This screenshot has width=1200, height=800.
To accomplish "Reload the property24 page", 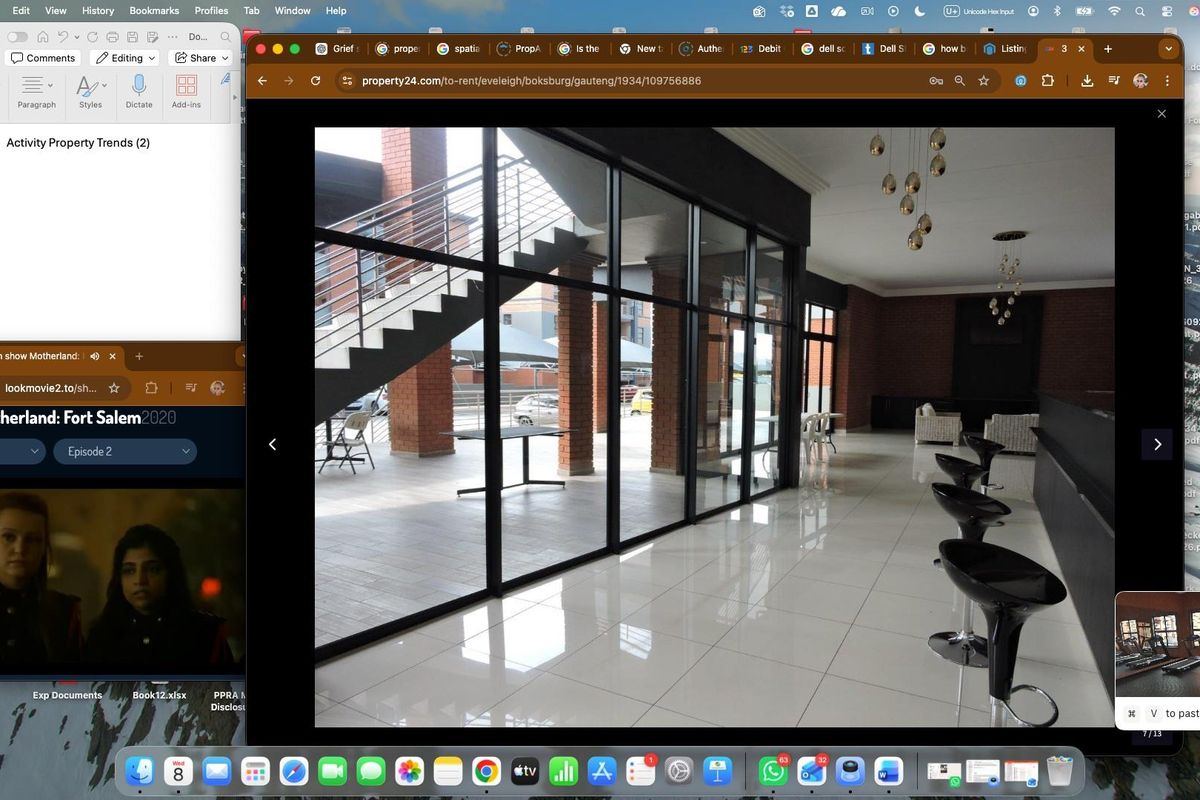I will (316, 81).
